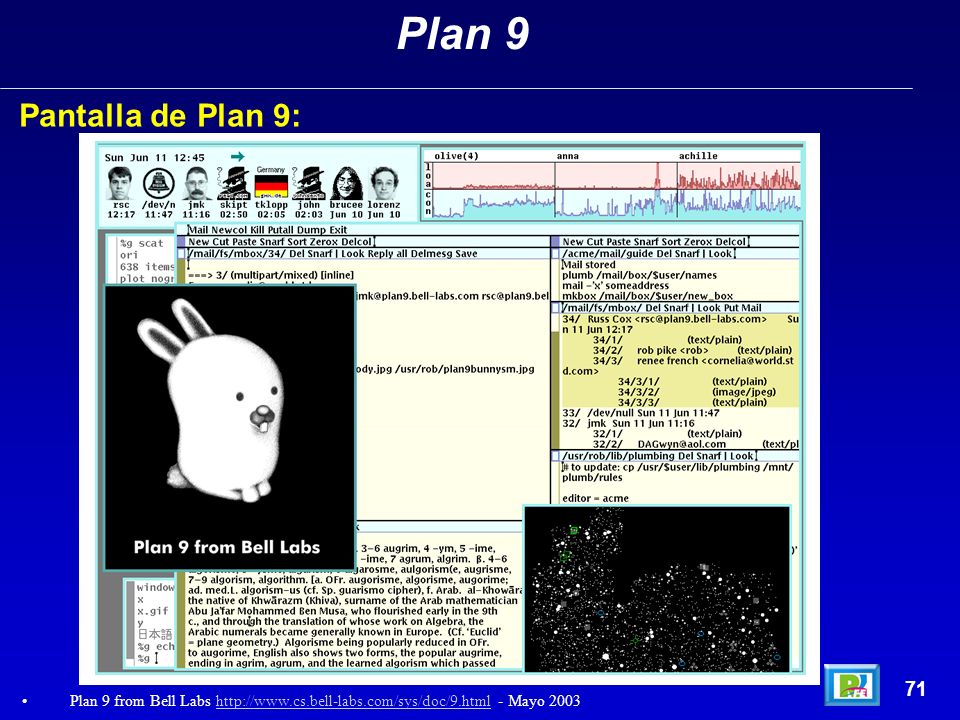
Task: Select the '32/2/ DAGwyn@aol.com' part
Action: tap(696, 444)
